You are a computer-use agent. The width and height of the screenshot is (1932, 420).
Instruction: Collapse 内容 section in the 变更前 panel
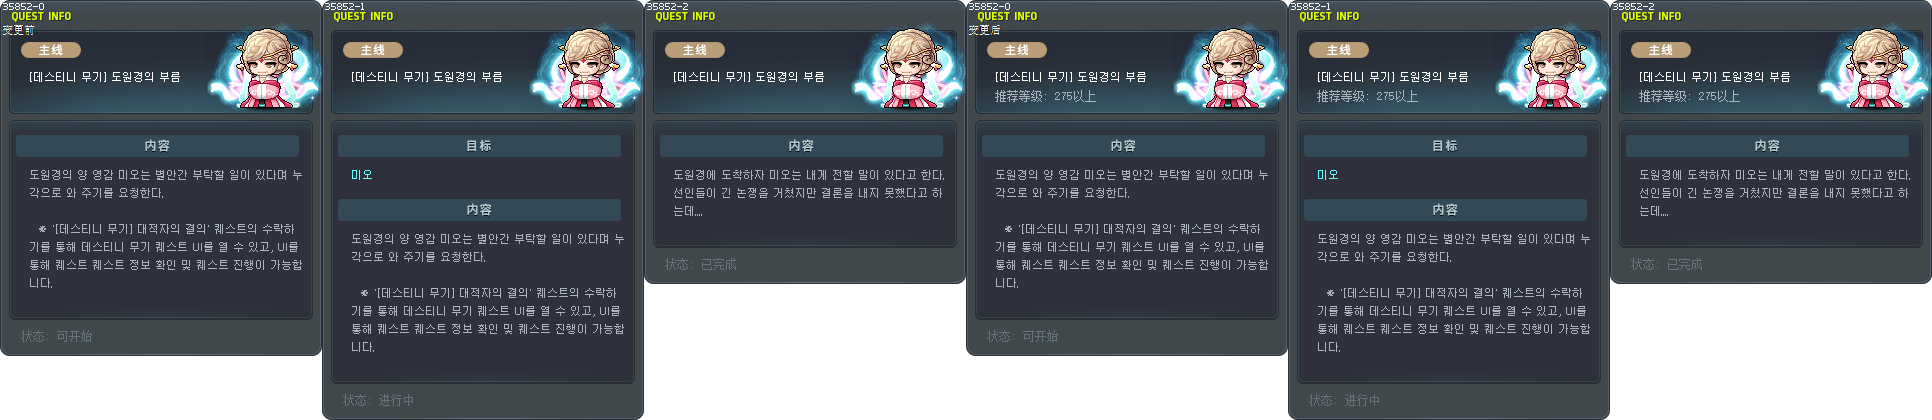(x=157, y=146)
